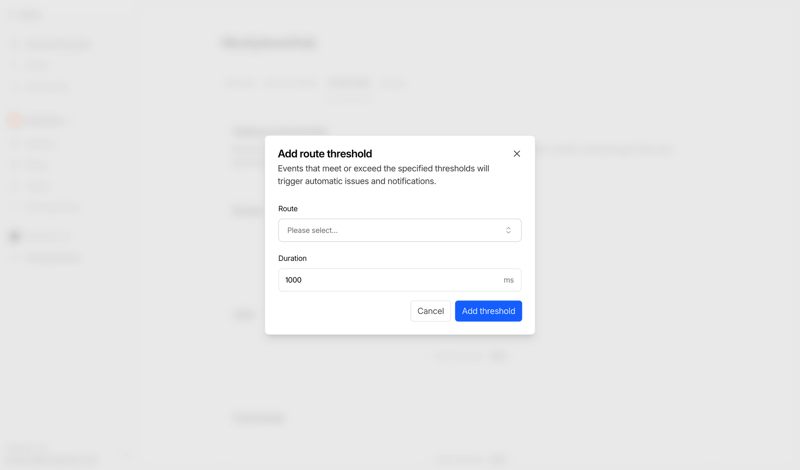
Task: Confirm with the Add threshold button
Action: point(488,311)
